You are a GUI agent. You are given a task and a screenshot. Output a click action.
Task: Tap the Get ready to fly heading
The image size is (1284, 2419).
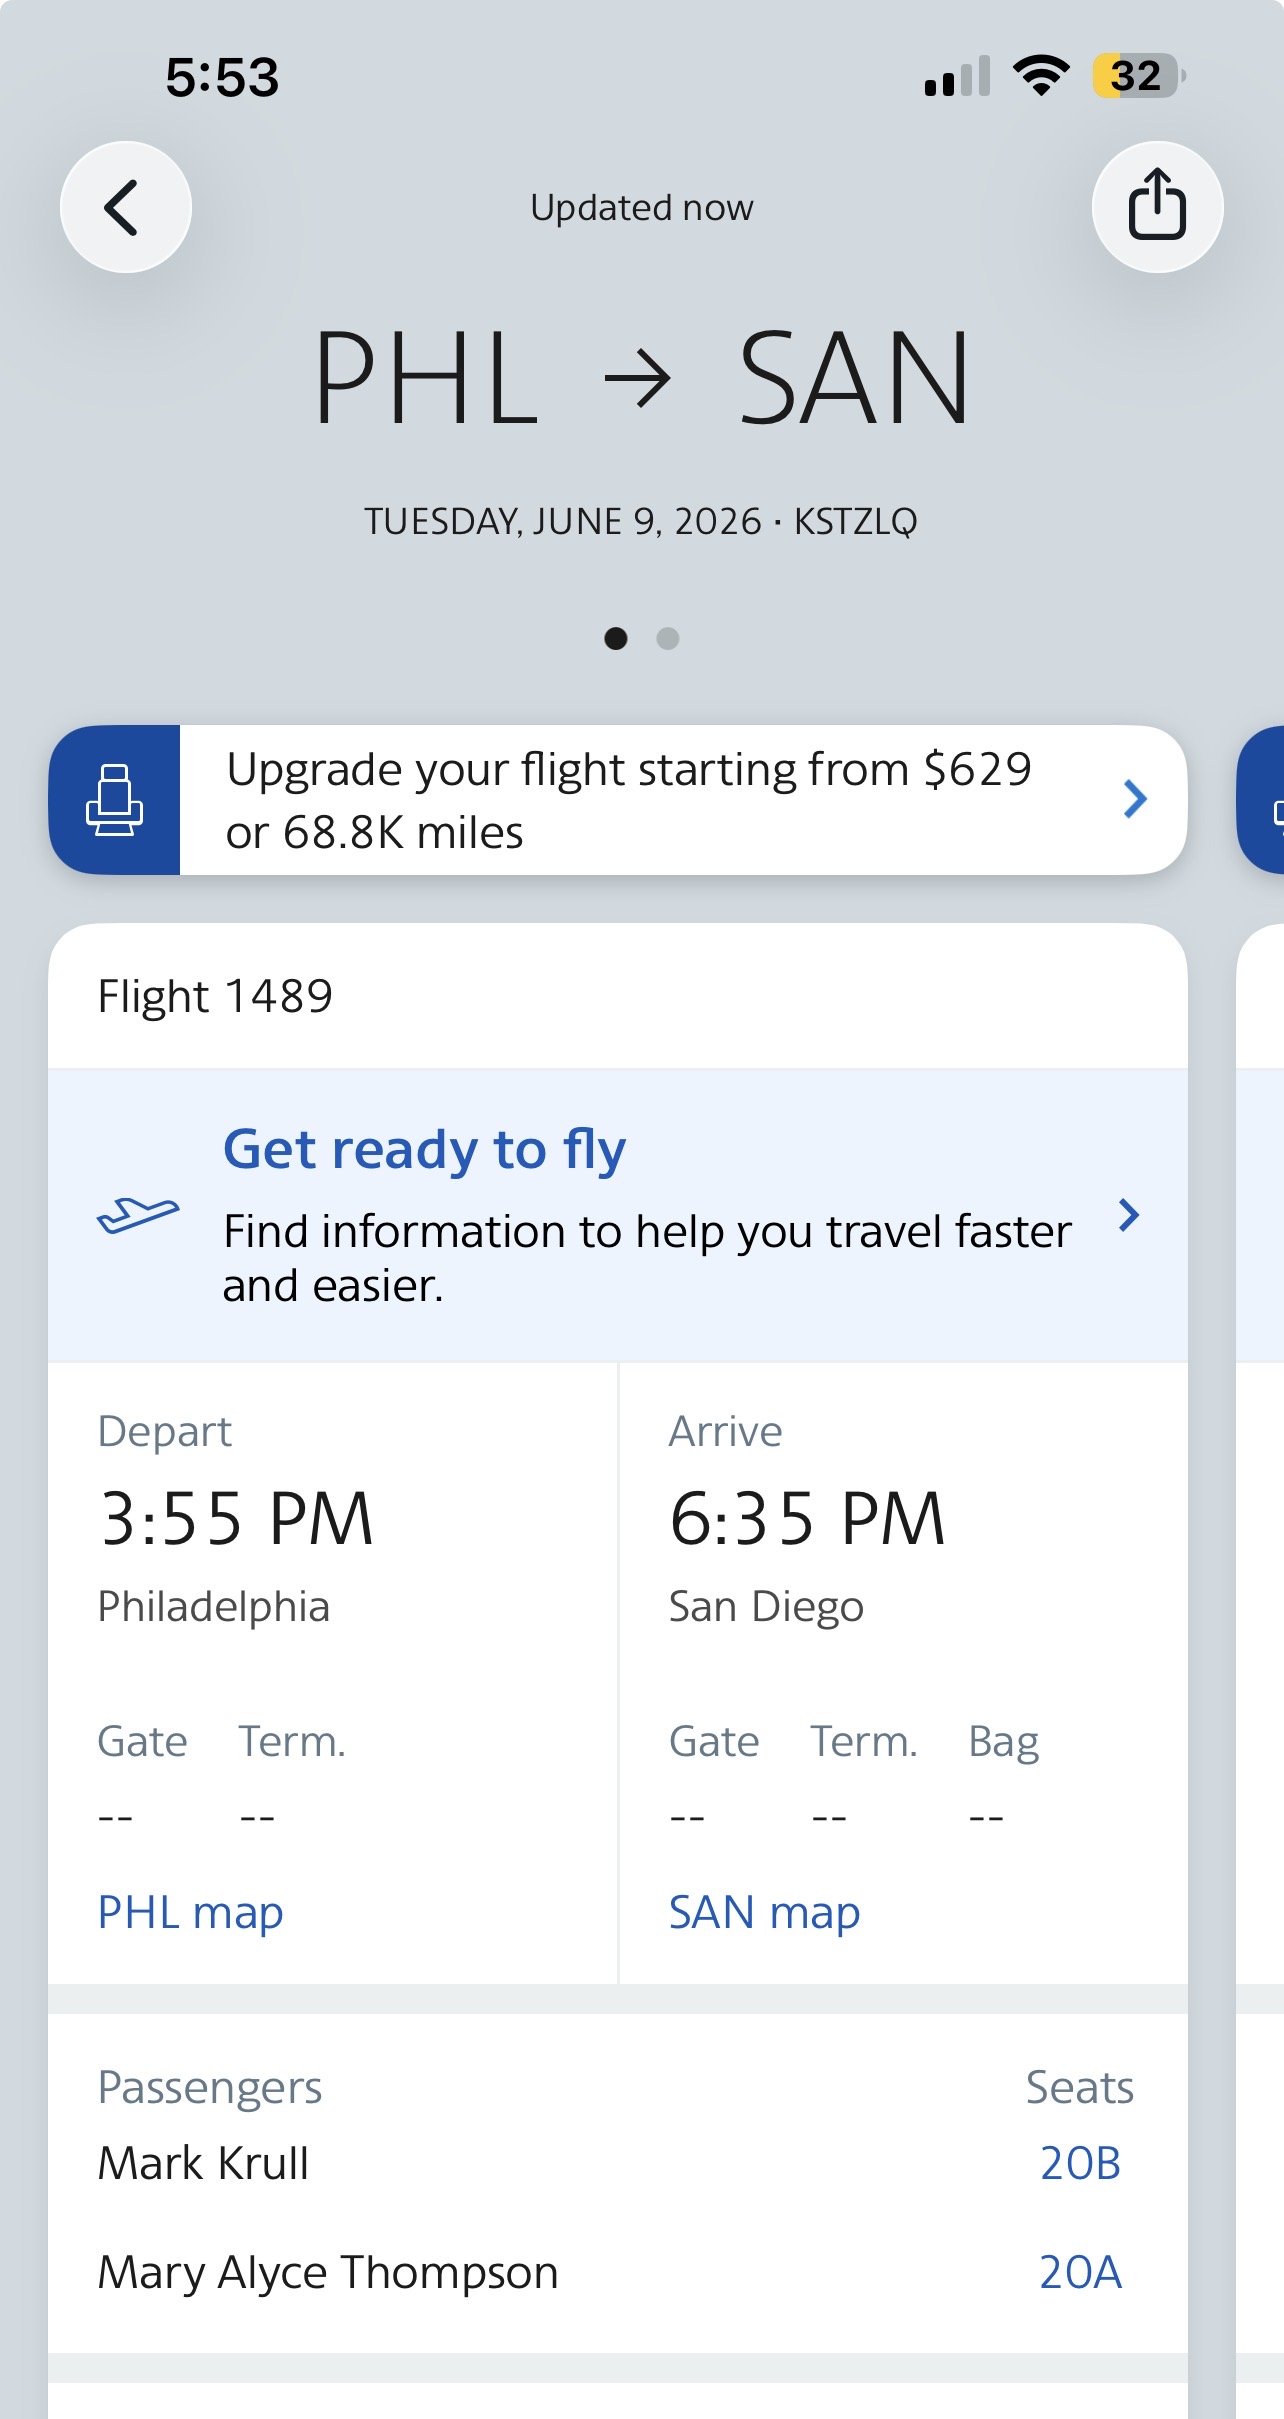pyautogui.click(x=424, y=1149)
